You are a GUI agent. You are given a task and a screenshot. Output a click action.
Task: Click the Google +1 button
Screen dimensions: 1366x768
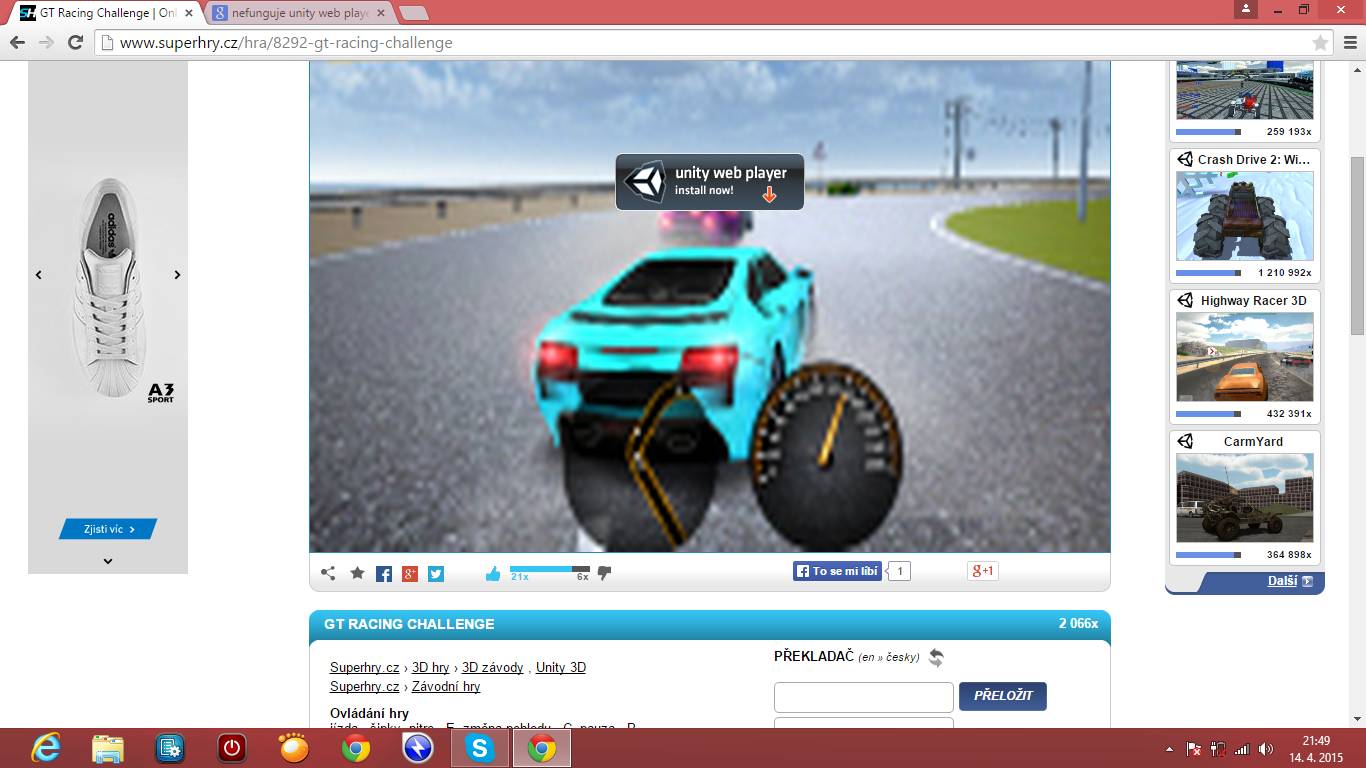(982, 571)
